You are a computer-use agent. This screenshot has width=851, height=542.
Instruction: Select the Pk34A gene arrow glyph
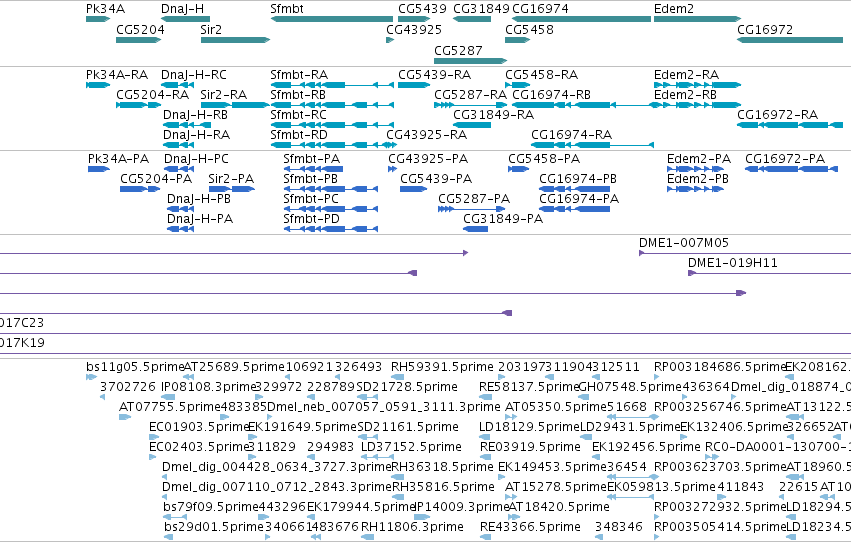[x=98, y=19]
